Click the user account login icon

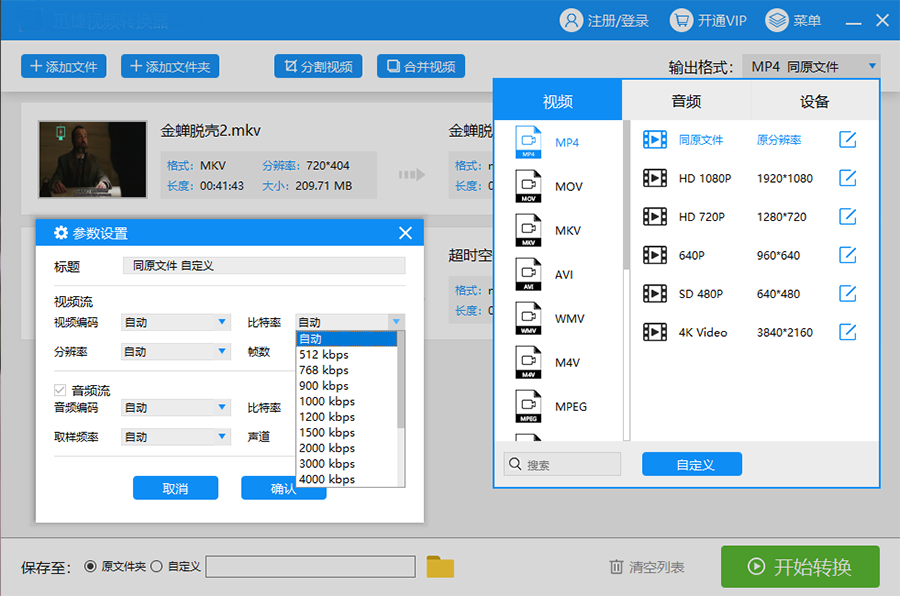click(571, 21)
